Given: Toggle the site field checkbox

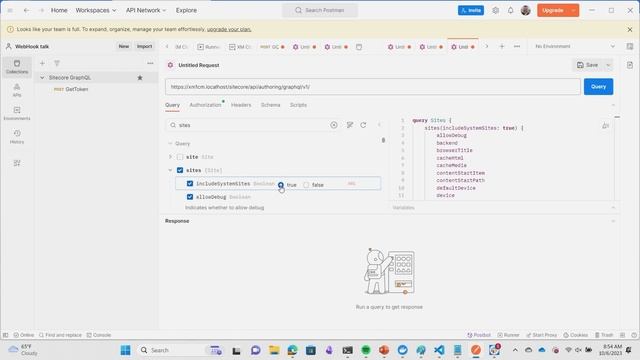Looking at the screenshot, I should [180, 157].
